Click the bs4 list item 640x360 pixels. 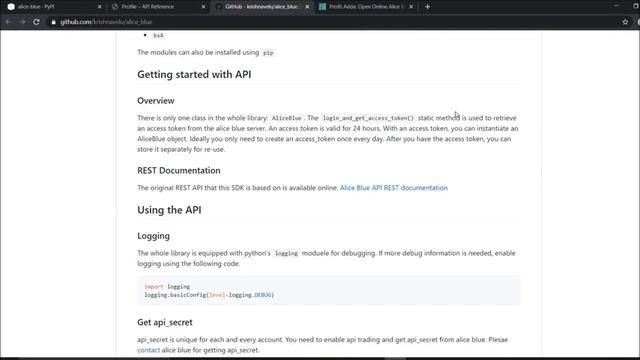click(x=158, y=36)
